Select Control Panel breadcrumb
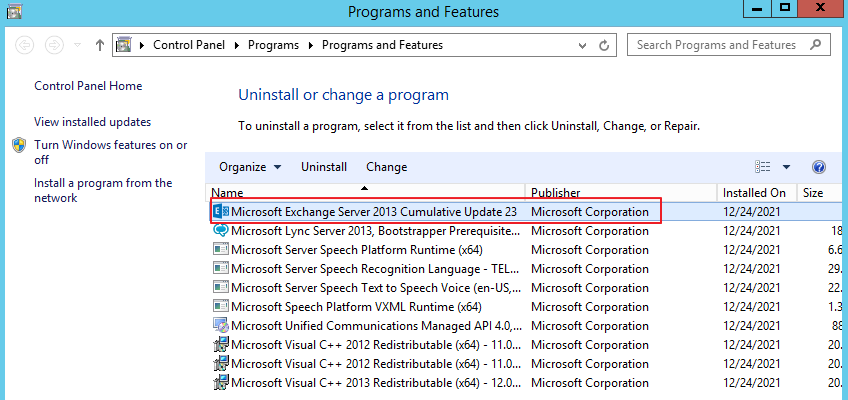 189,45
